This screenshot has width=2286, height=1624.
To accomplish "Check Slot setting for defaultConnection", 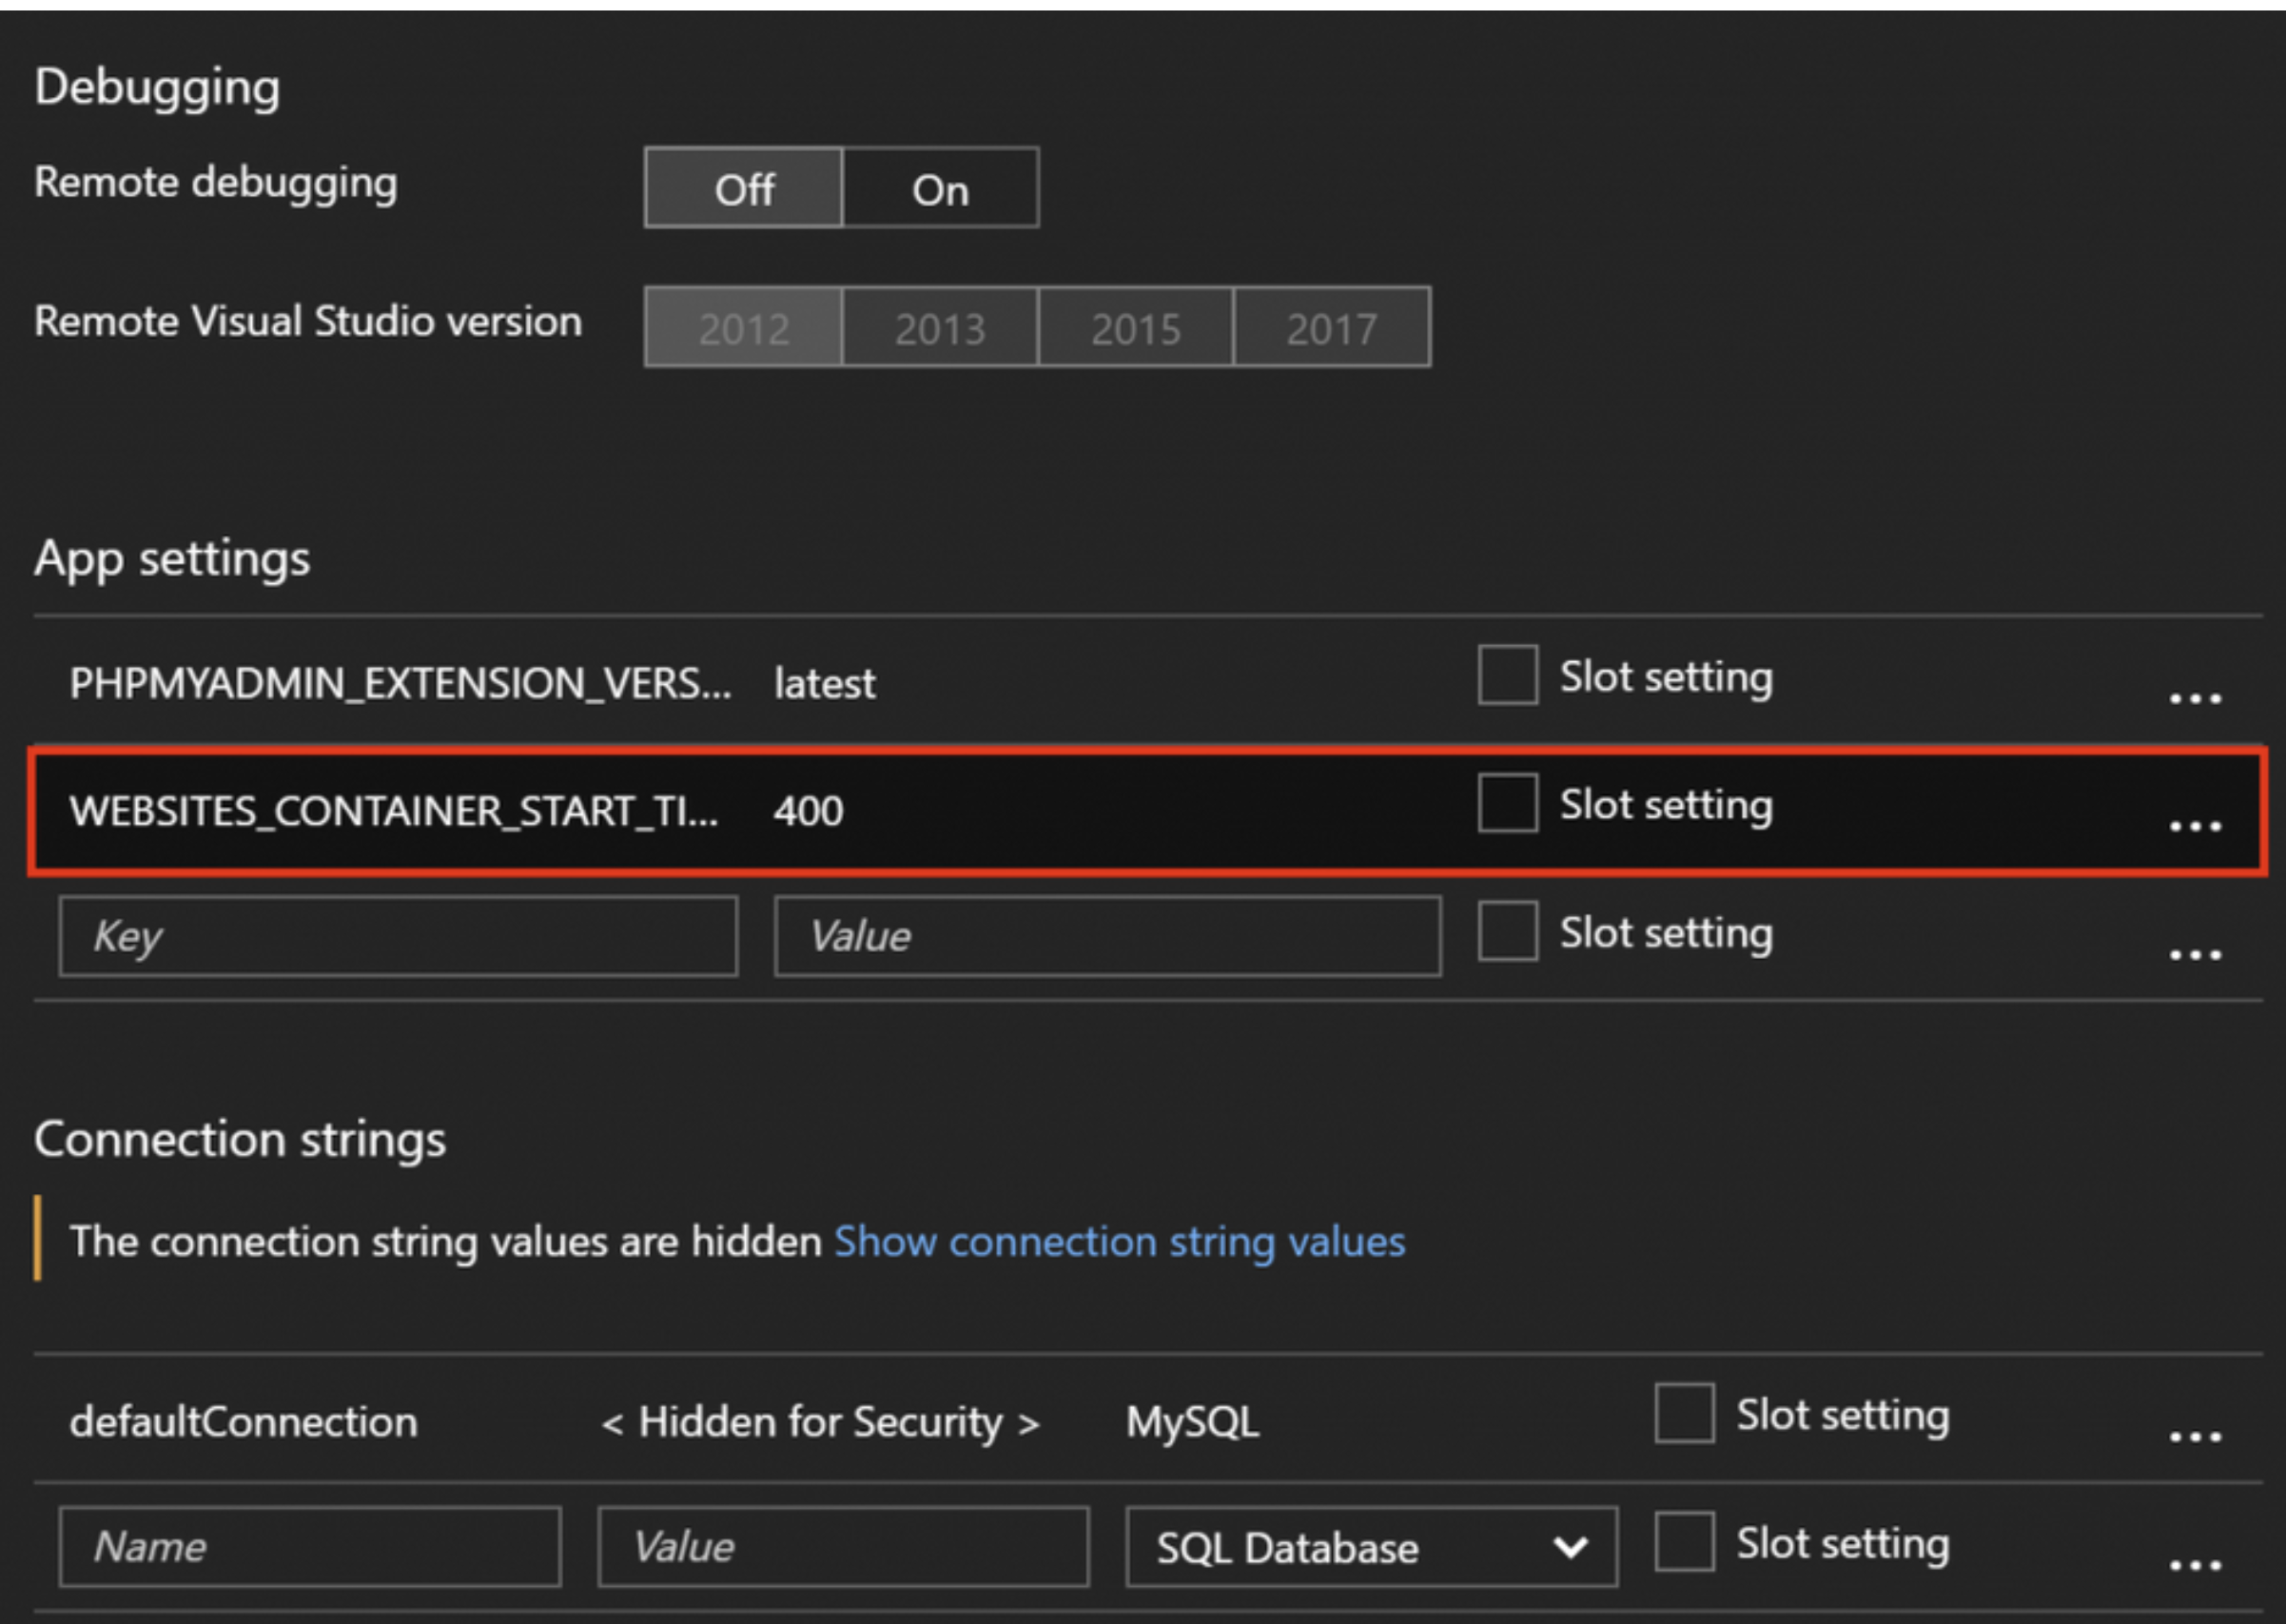I will pos(1684,1413).
